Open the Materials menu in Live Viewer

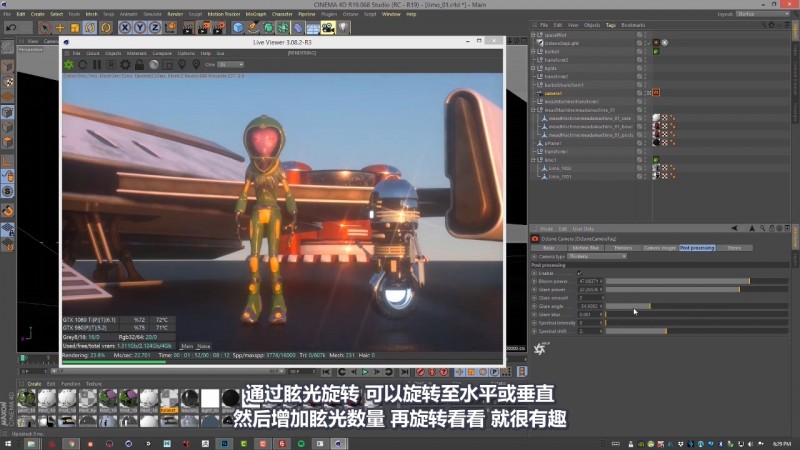tap(136, 53)
